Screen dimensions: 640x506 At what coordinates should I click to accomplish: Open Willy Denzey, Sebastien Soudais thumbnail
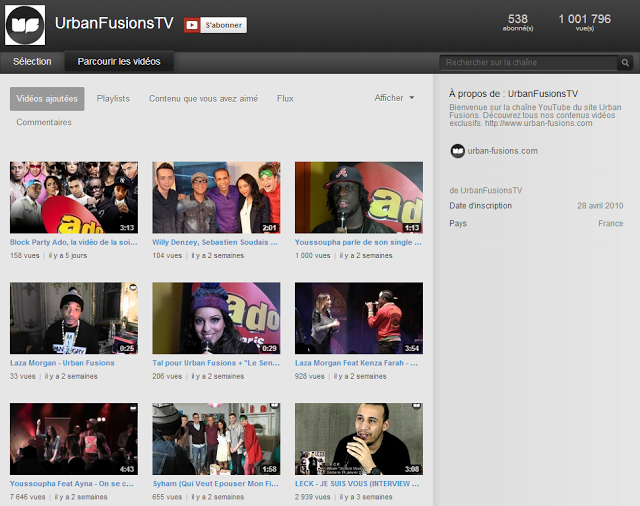(x=216, y=198)
